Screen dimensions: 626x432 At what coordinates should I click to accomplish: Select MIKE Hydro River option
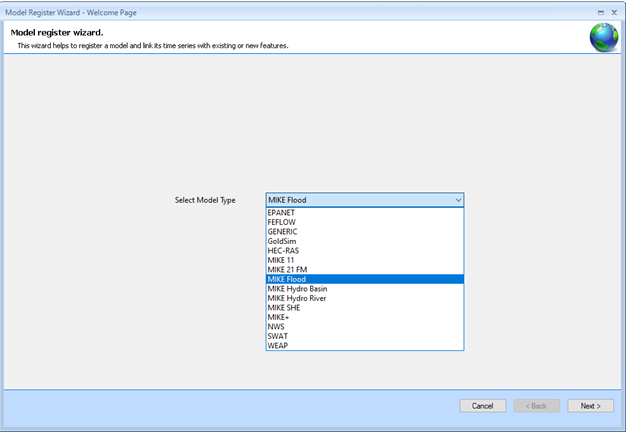click(365, 298)
